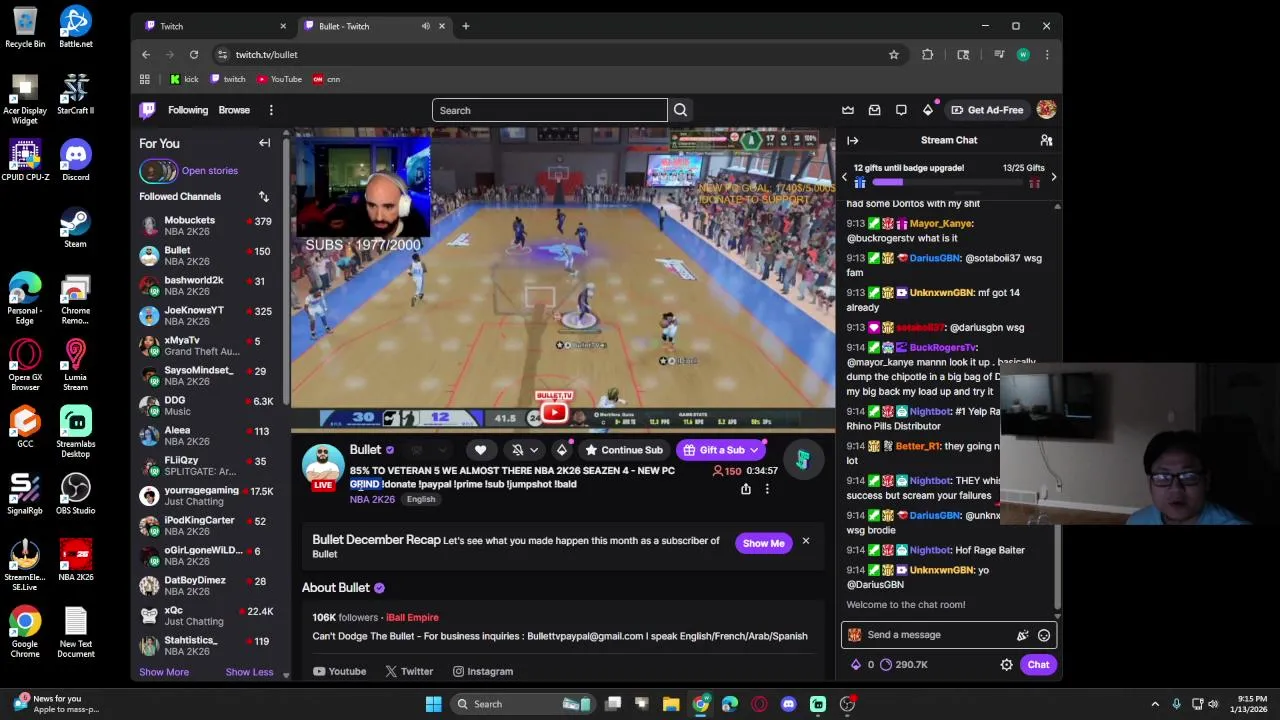This screenshot has width=1280, height=720.
Task: Expand Gift a Sub options
Action: point(754,450)
